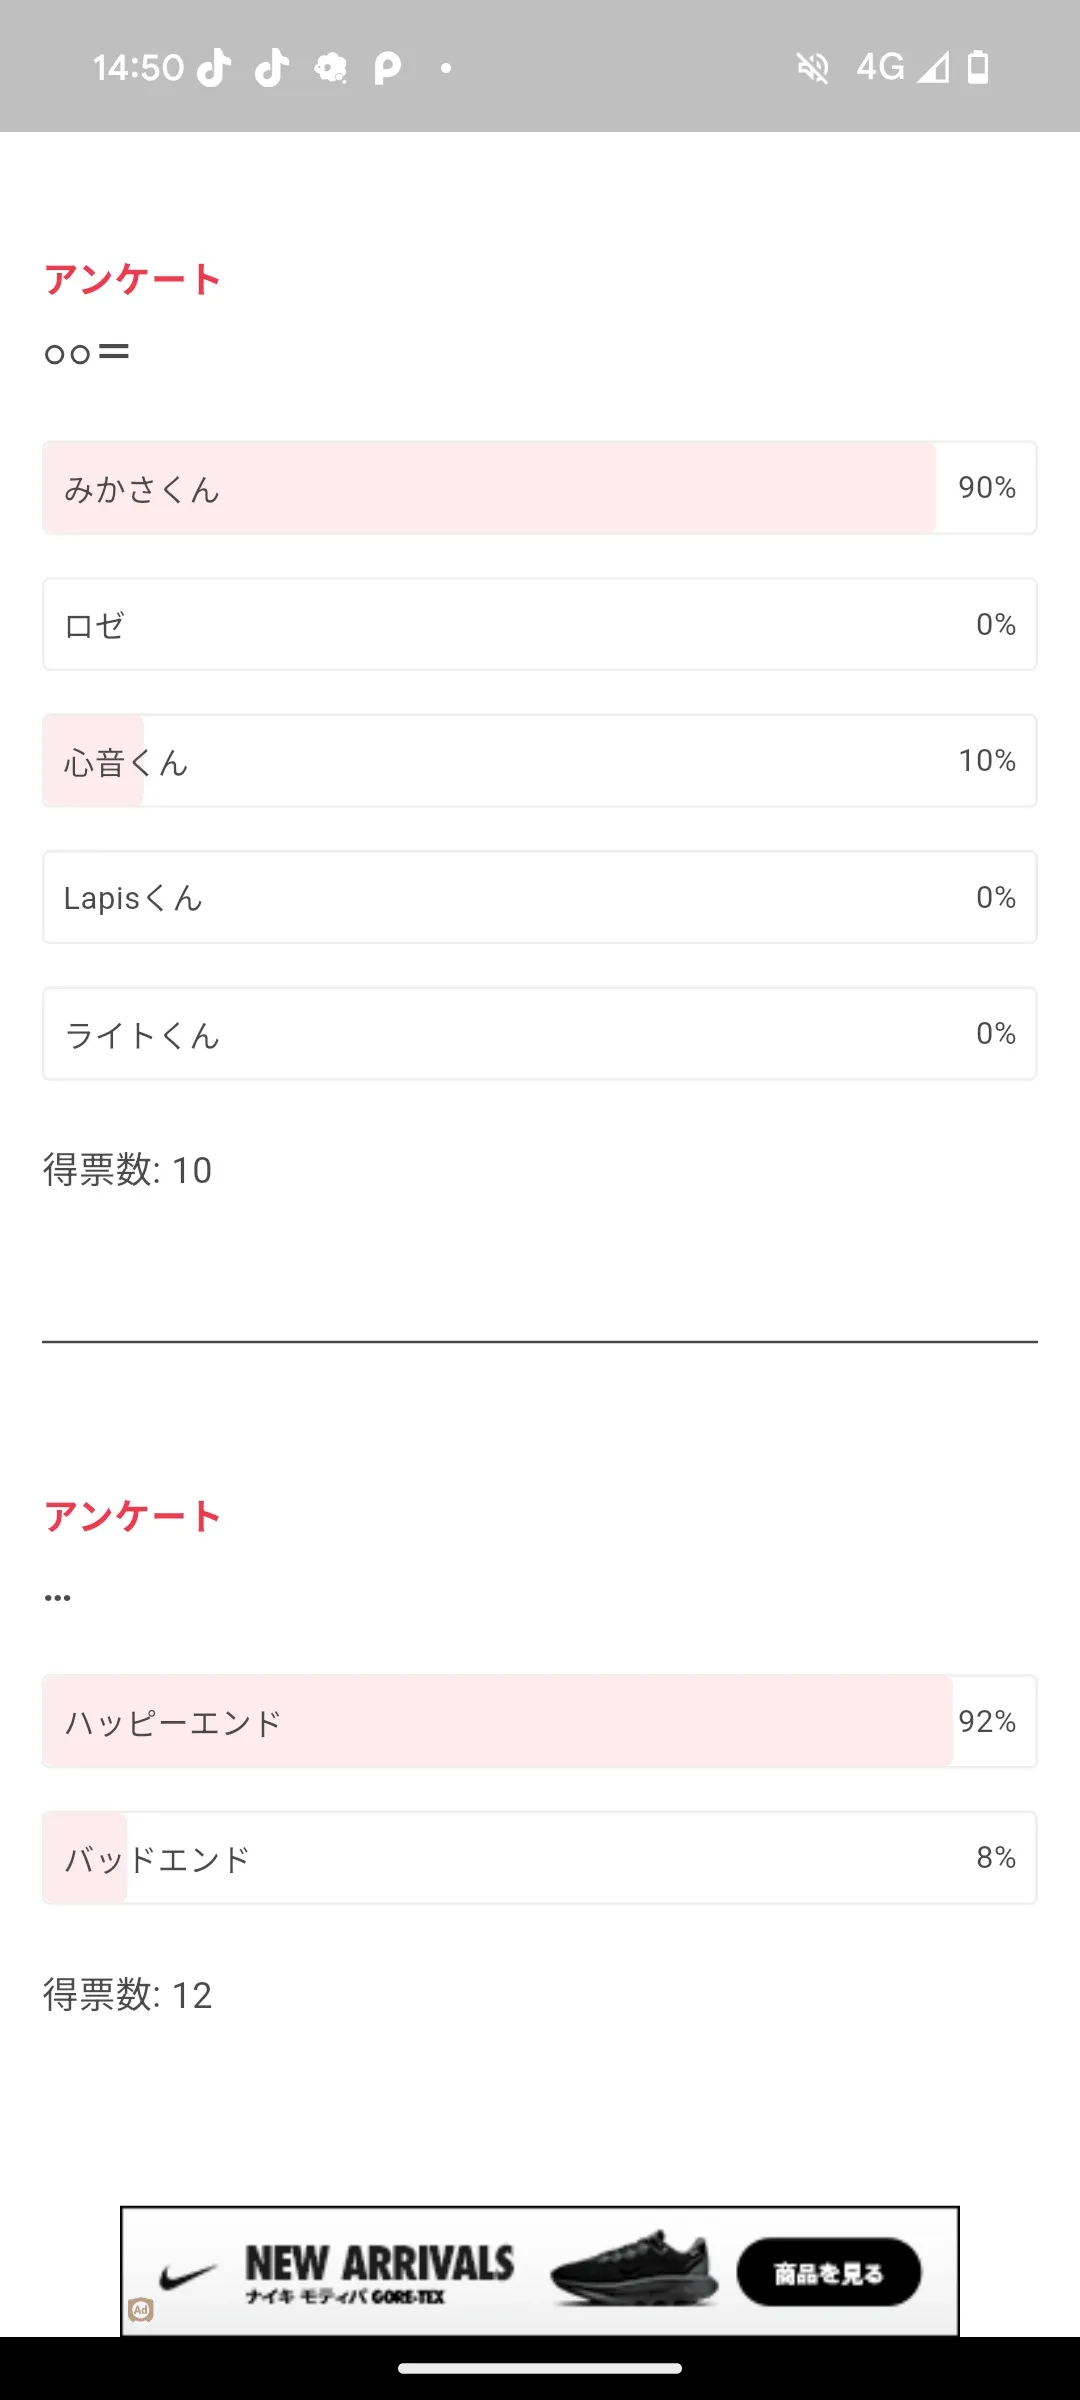Tap the second TikTok notification icon
This screenshot has height=2400, width=1080.
[272, 68]
